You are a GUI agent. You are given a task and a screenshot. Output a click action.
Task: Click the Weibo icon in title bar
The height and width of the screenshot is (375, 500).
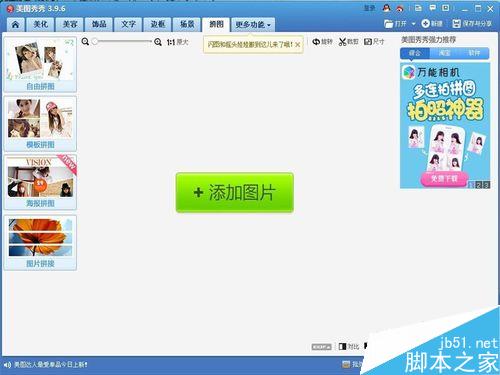pos(400,8)
